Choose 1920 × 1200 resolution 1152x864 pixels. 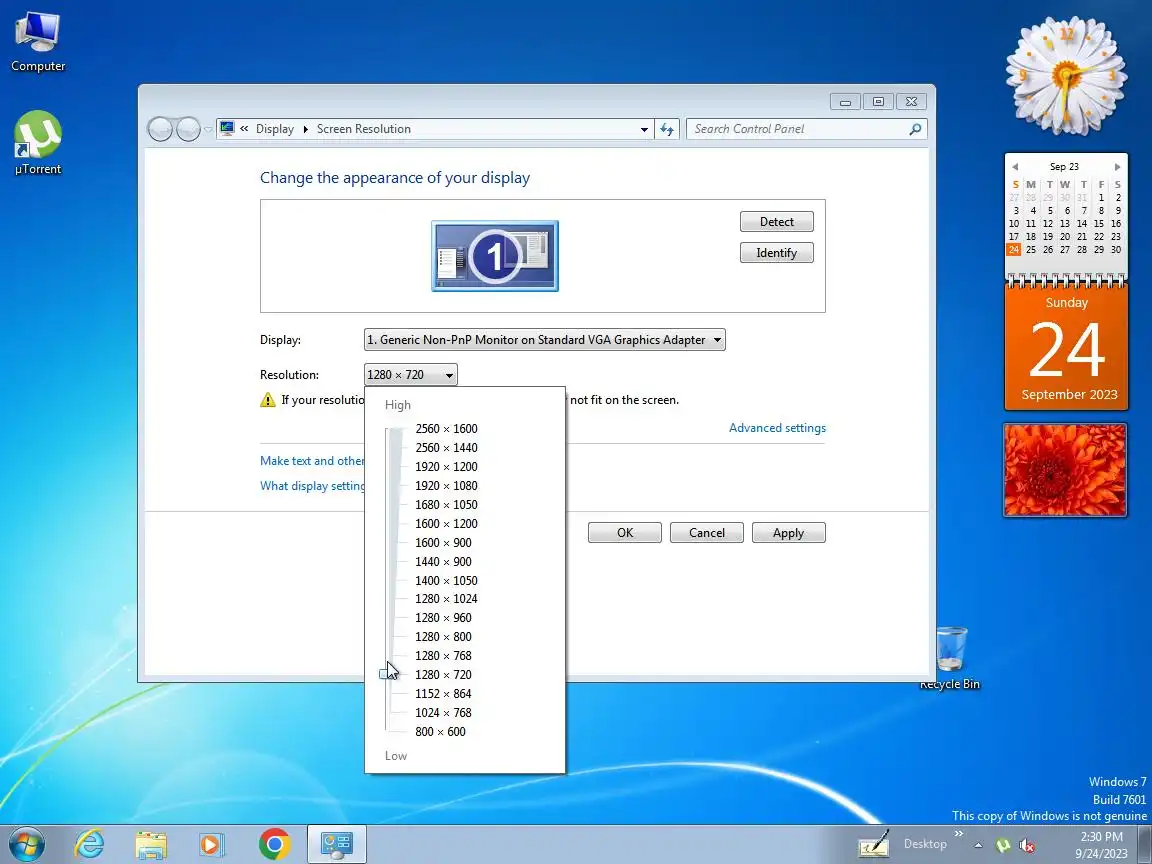pos(446,467)
